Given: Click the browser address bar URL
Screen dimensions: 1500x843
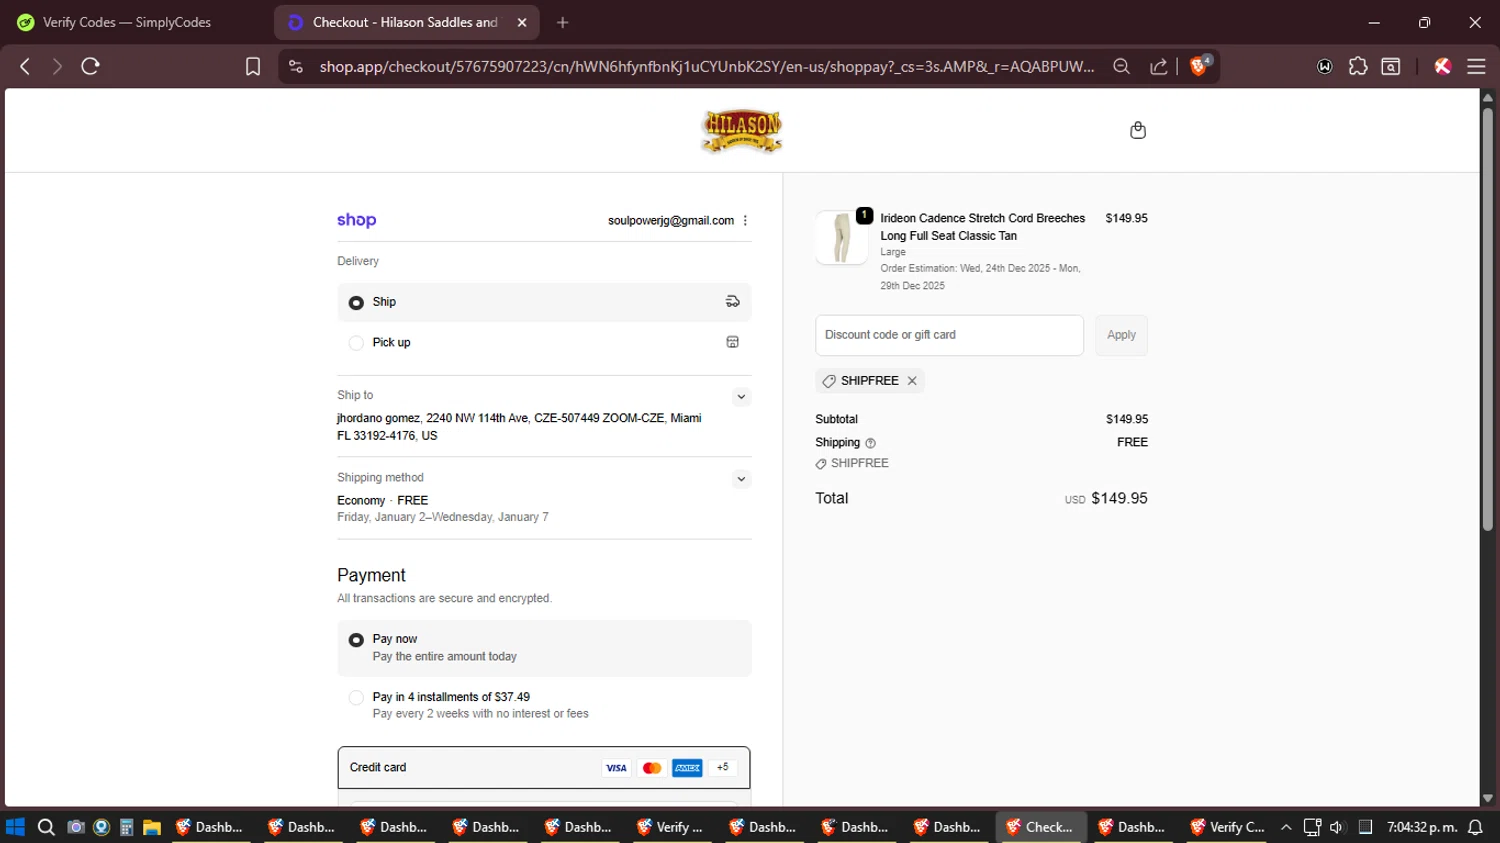Looking at the screenshot, I should (x=706, y=66).
